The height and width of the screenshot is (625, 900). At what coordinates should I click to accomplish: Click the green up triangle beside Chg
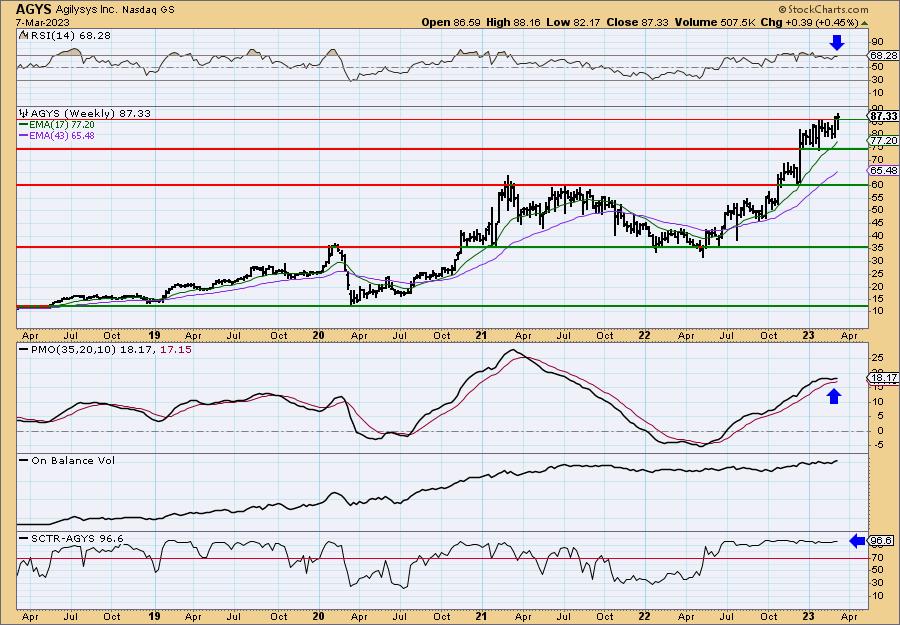point(864,23)
